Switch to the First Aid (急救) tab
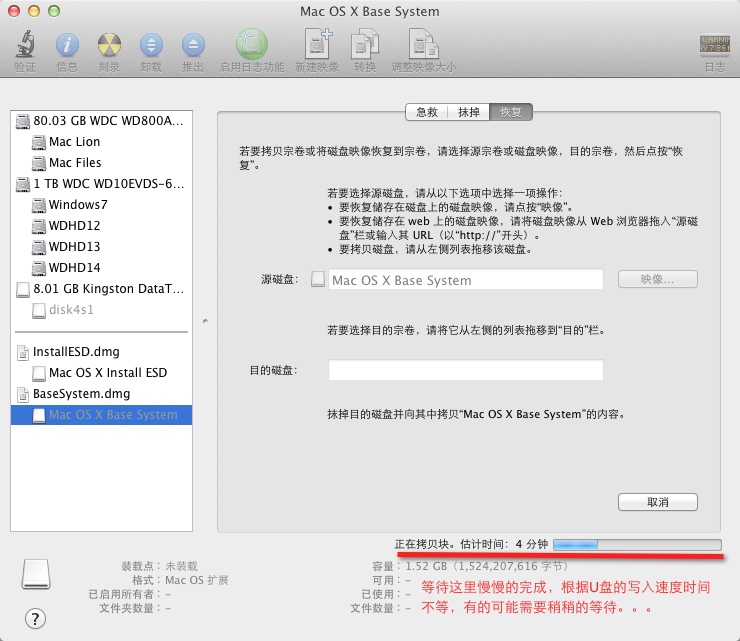Screen dimensions: 740x641 coord(427,112)
